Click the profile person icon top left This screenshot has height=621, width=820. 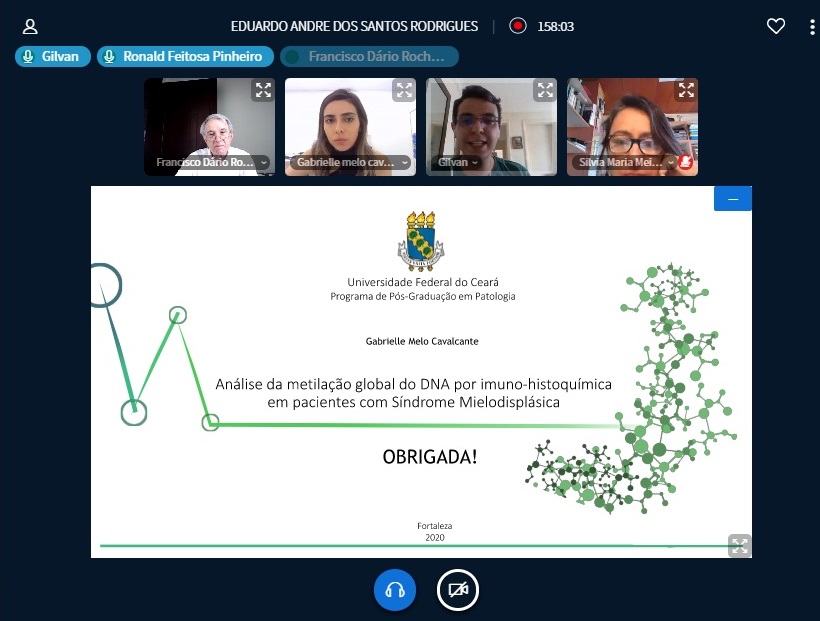click(29, 27)
